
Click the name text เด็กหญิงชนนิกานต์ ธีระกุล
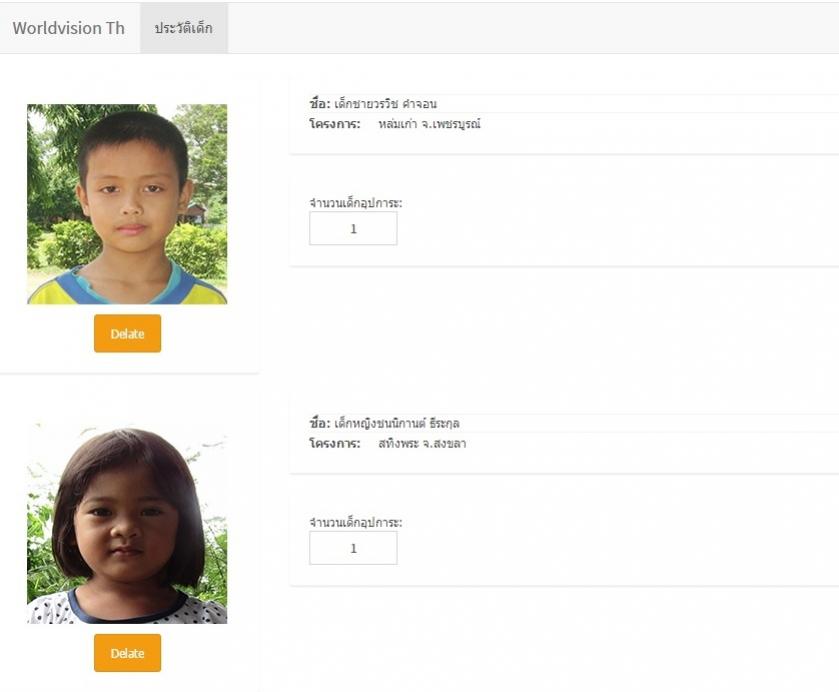point(397,424)
